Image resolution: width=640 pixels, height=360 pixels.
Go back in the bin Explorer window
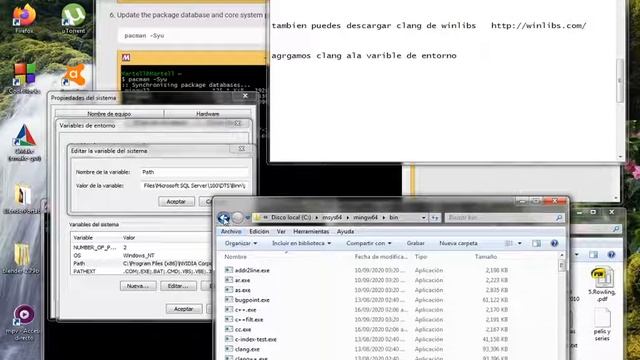point(223,218)
